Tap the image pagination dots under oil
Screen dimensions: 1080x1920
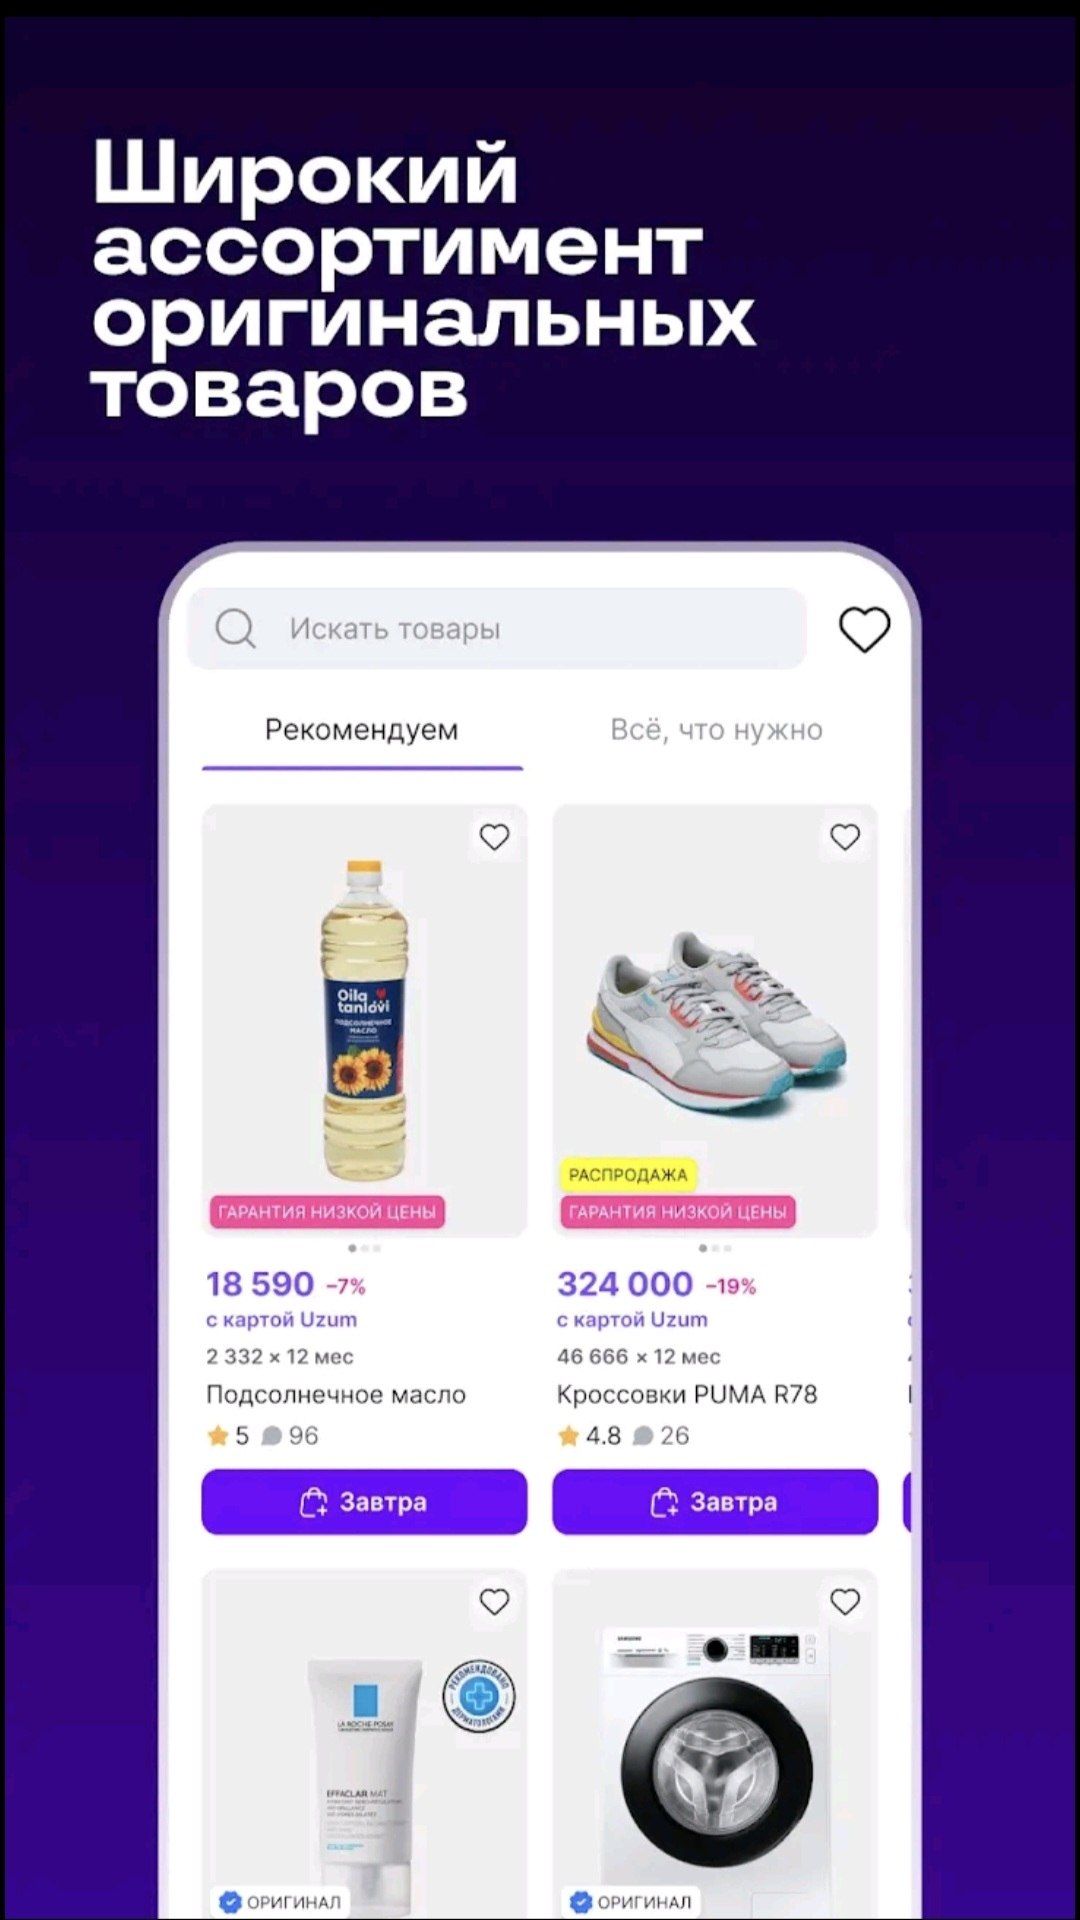coord(364,1248)
